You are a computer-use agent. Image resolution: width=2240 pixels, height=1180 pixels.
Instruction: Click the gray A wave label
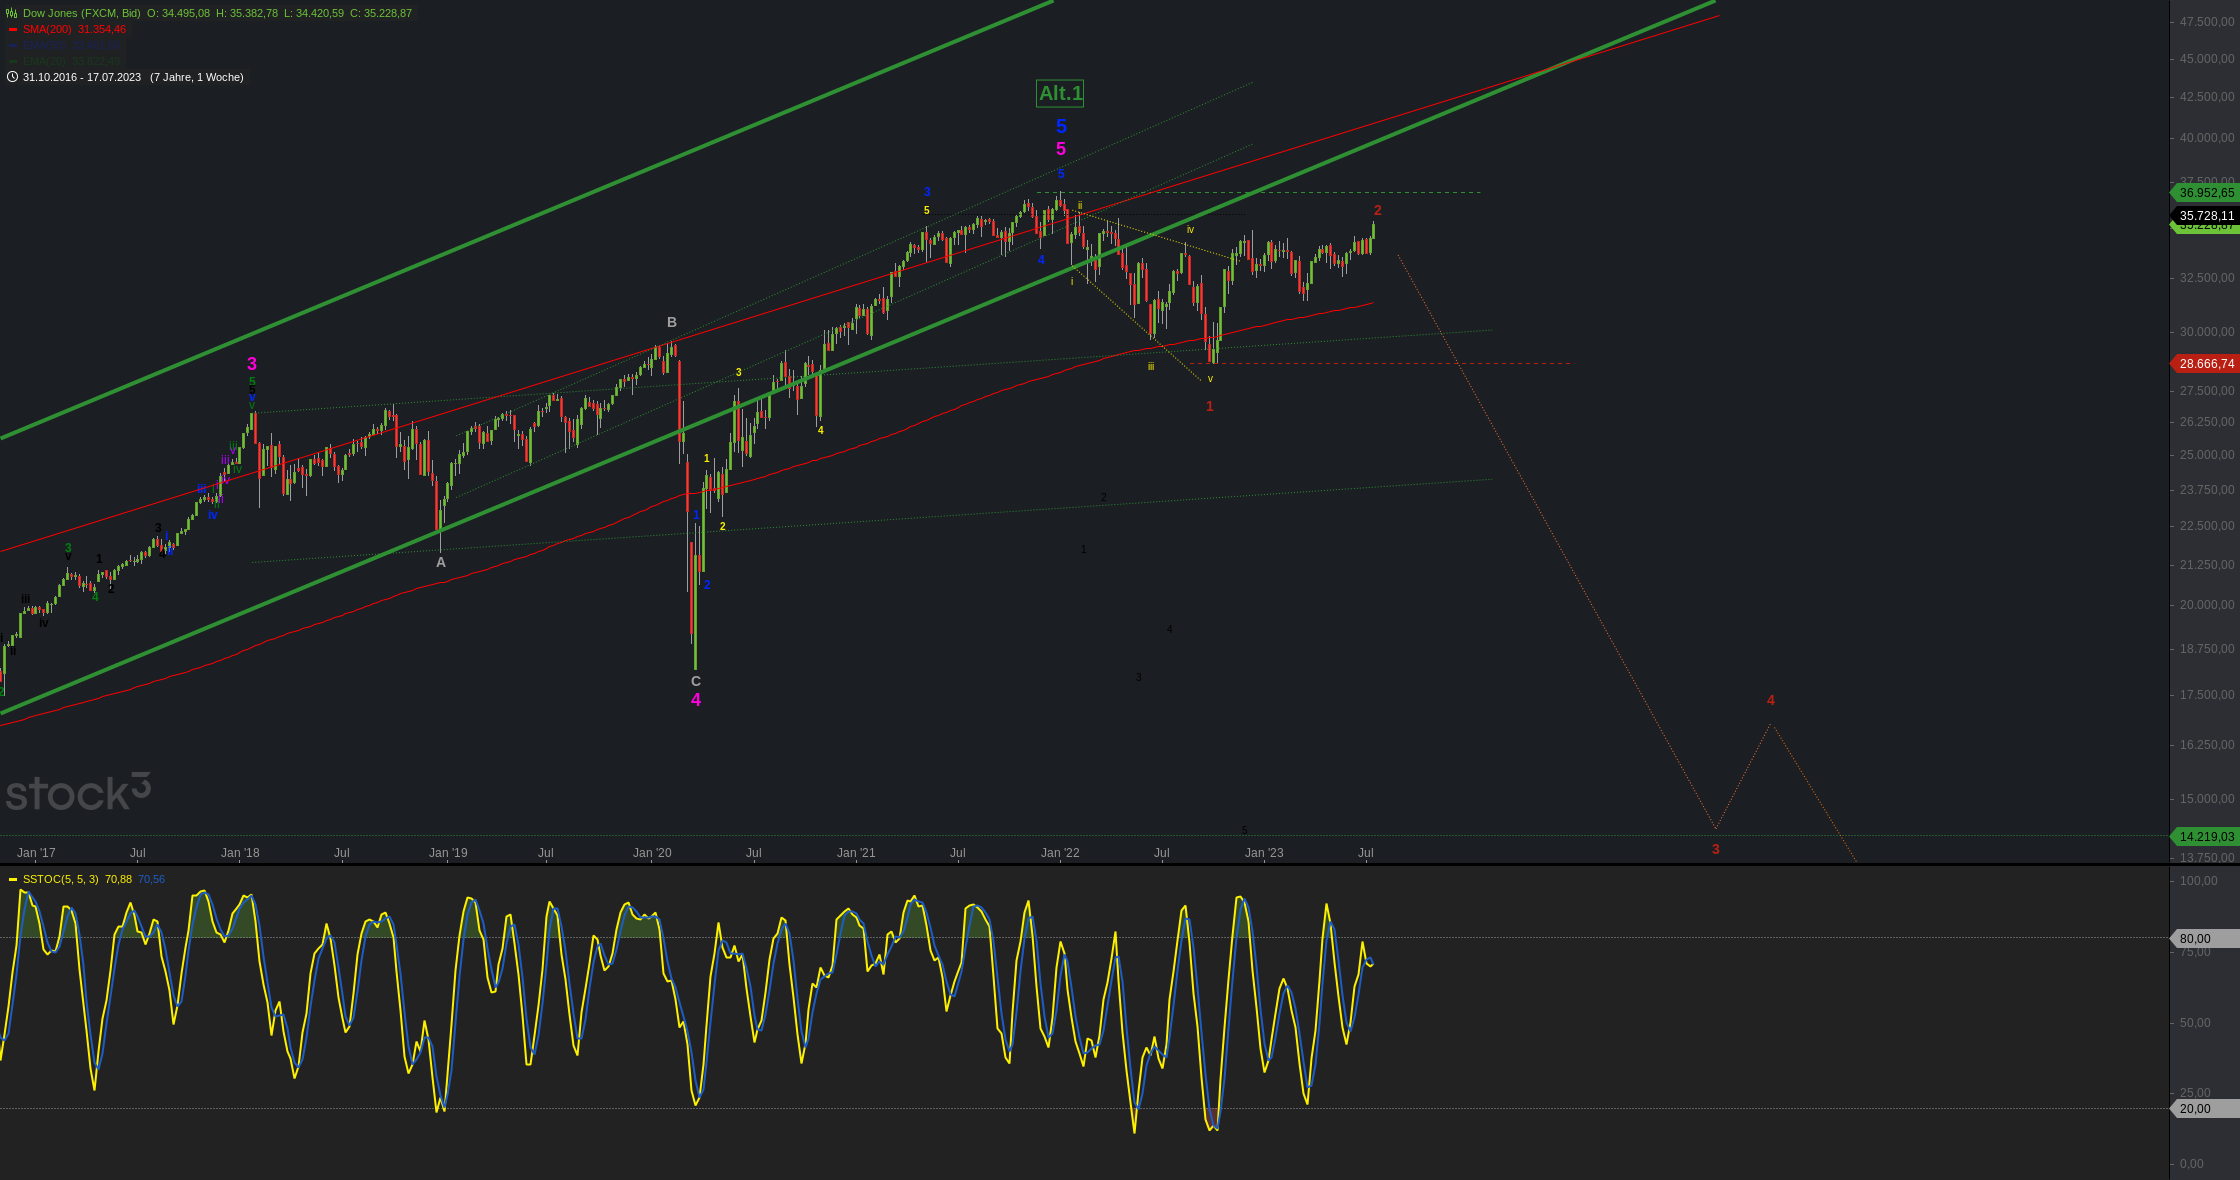[x=441, y=562]
